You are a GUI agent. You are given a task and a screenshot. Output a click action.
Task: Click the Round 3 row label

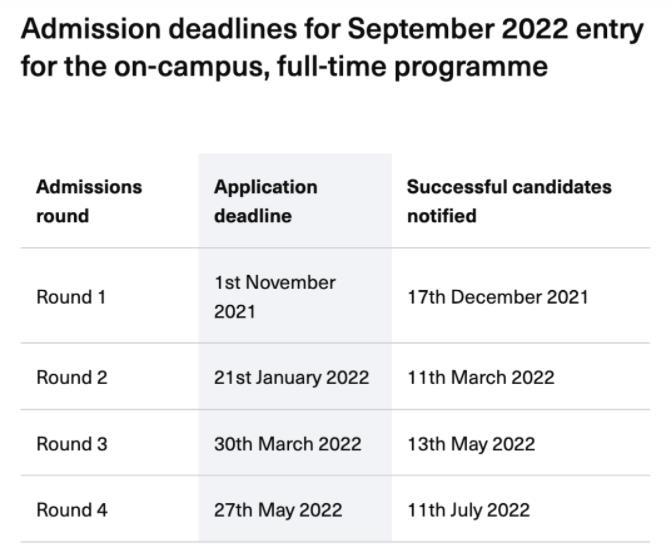72,444
